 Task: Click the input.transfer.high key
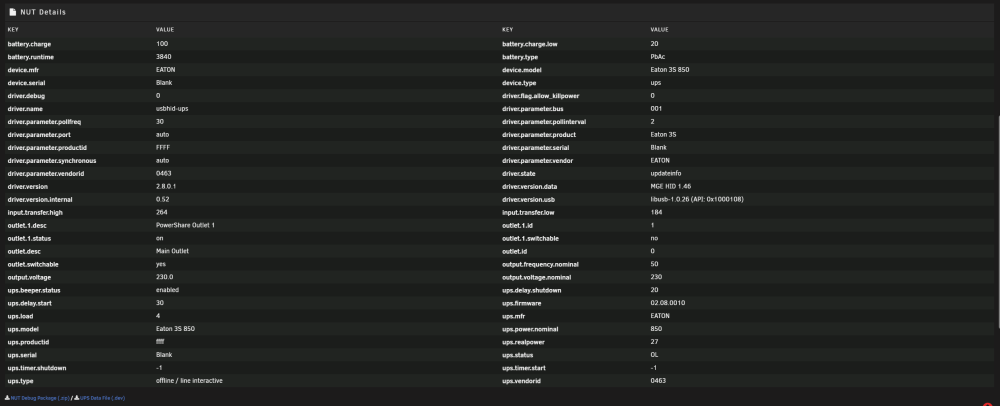click(35, 212)
